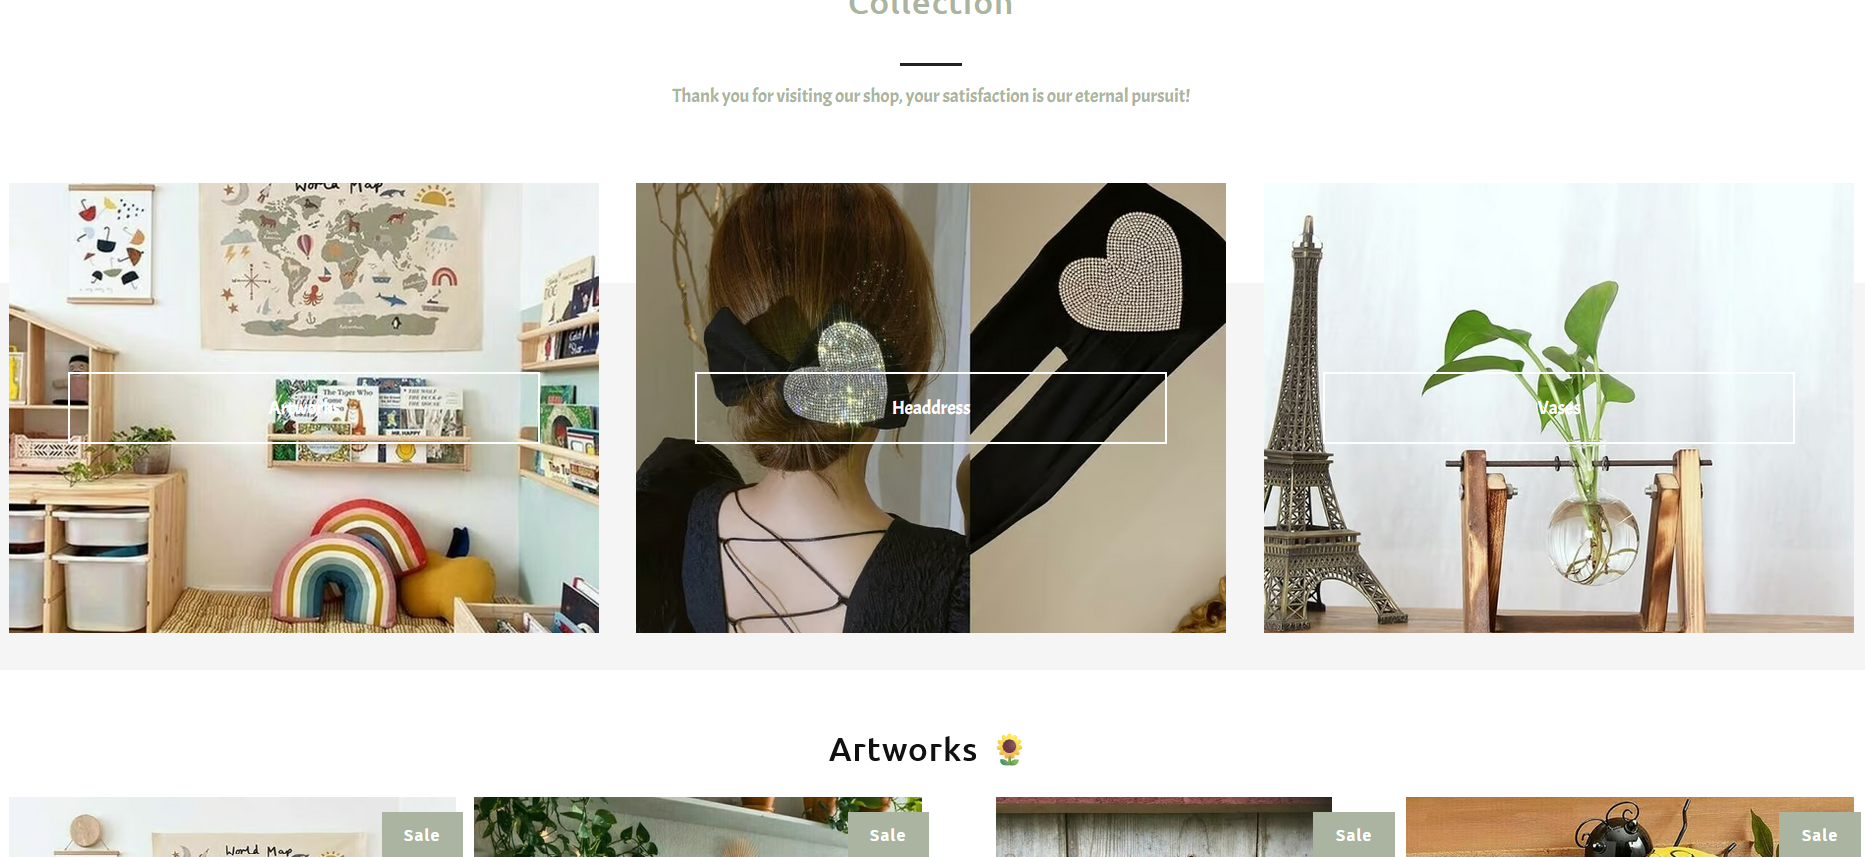Open the Artworks collection button on kids room
The image size is (1865, 857).
[304, 408]
